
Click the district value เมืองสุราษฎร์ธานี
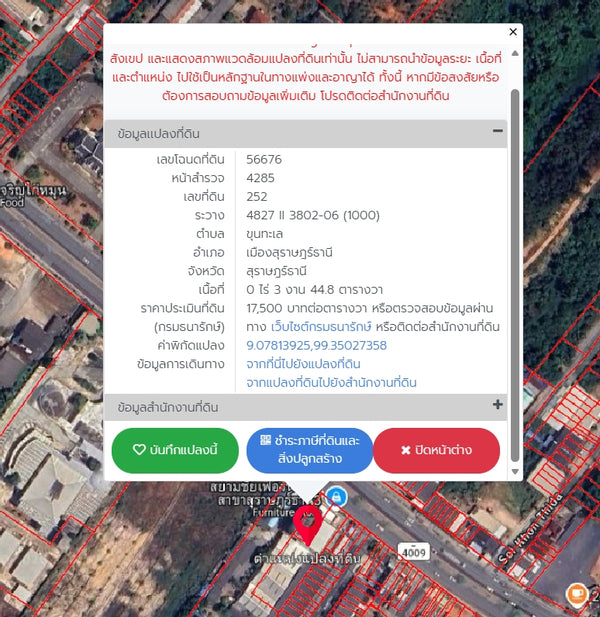(289, 252)
